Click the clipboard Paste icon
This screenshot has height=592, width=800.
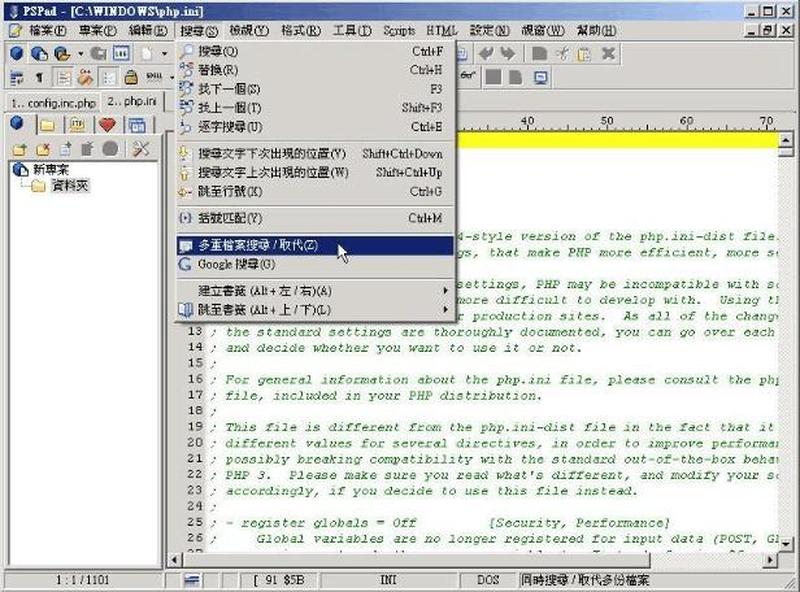584,53
